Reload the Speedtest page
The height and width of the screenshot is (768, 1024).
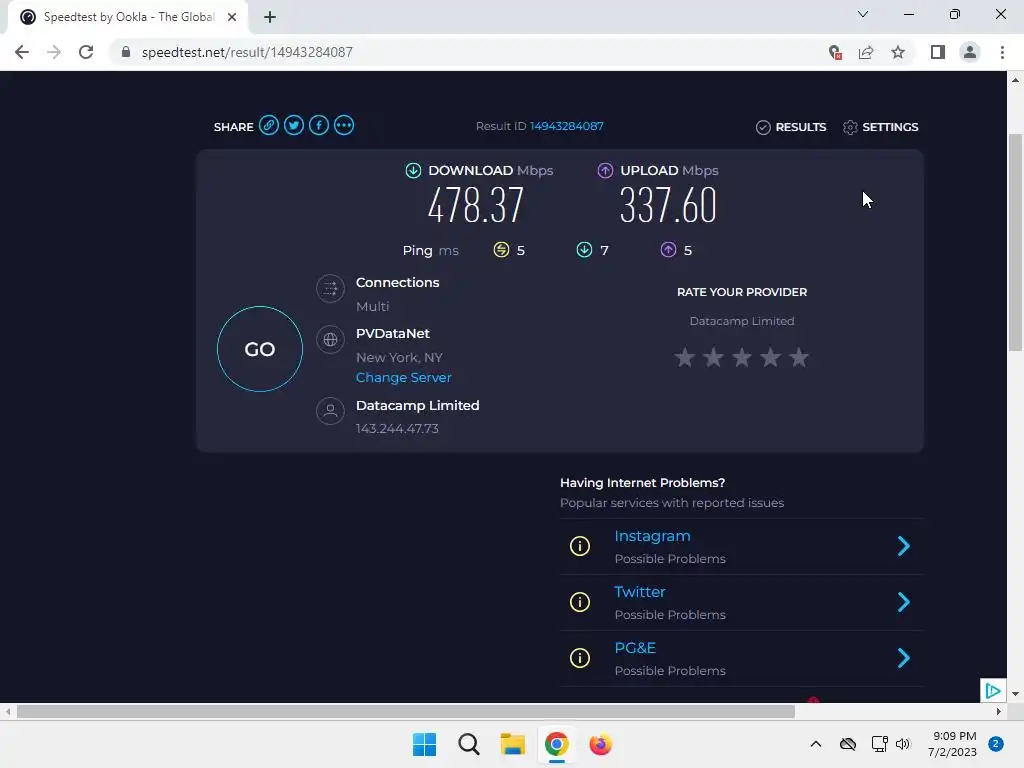[86, 52]
